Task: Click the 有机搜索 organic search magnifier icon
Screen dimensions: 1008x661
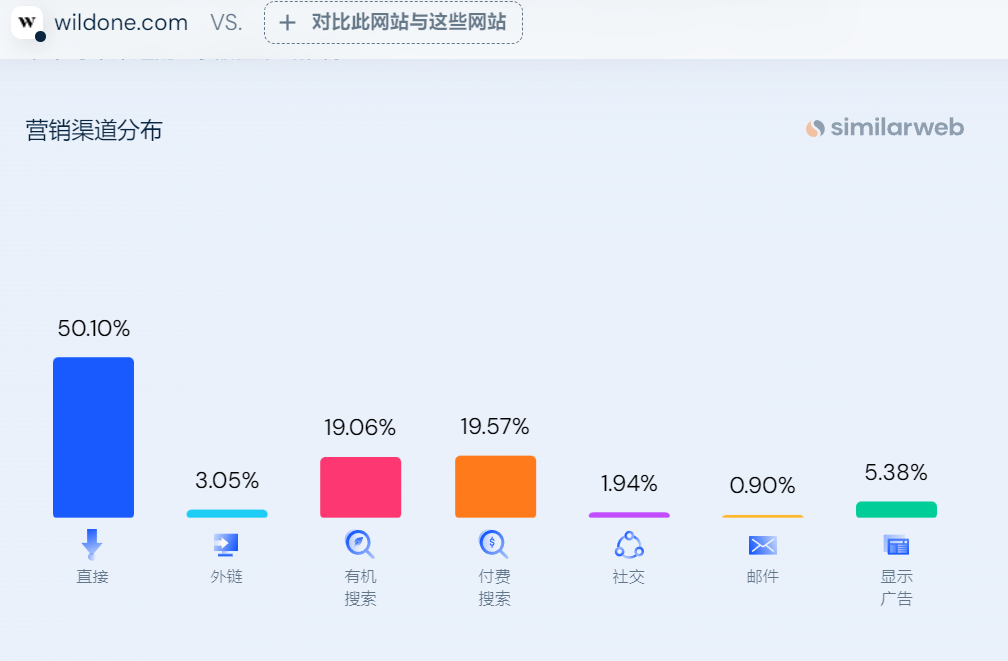Action: coord(360,543)
